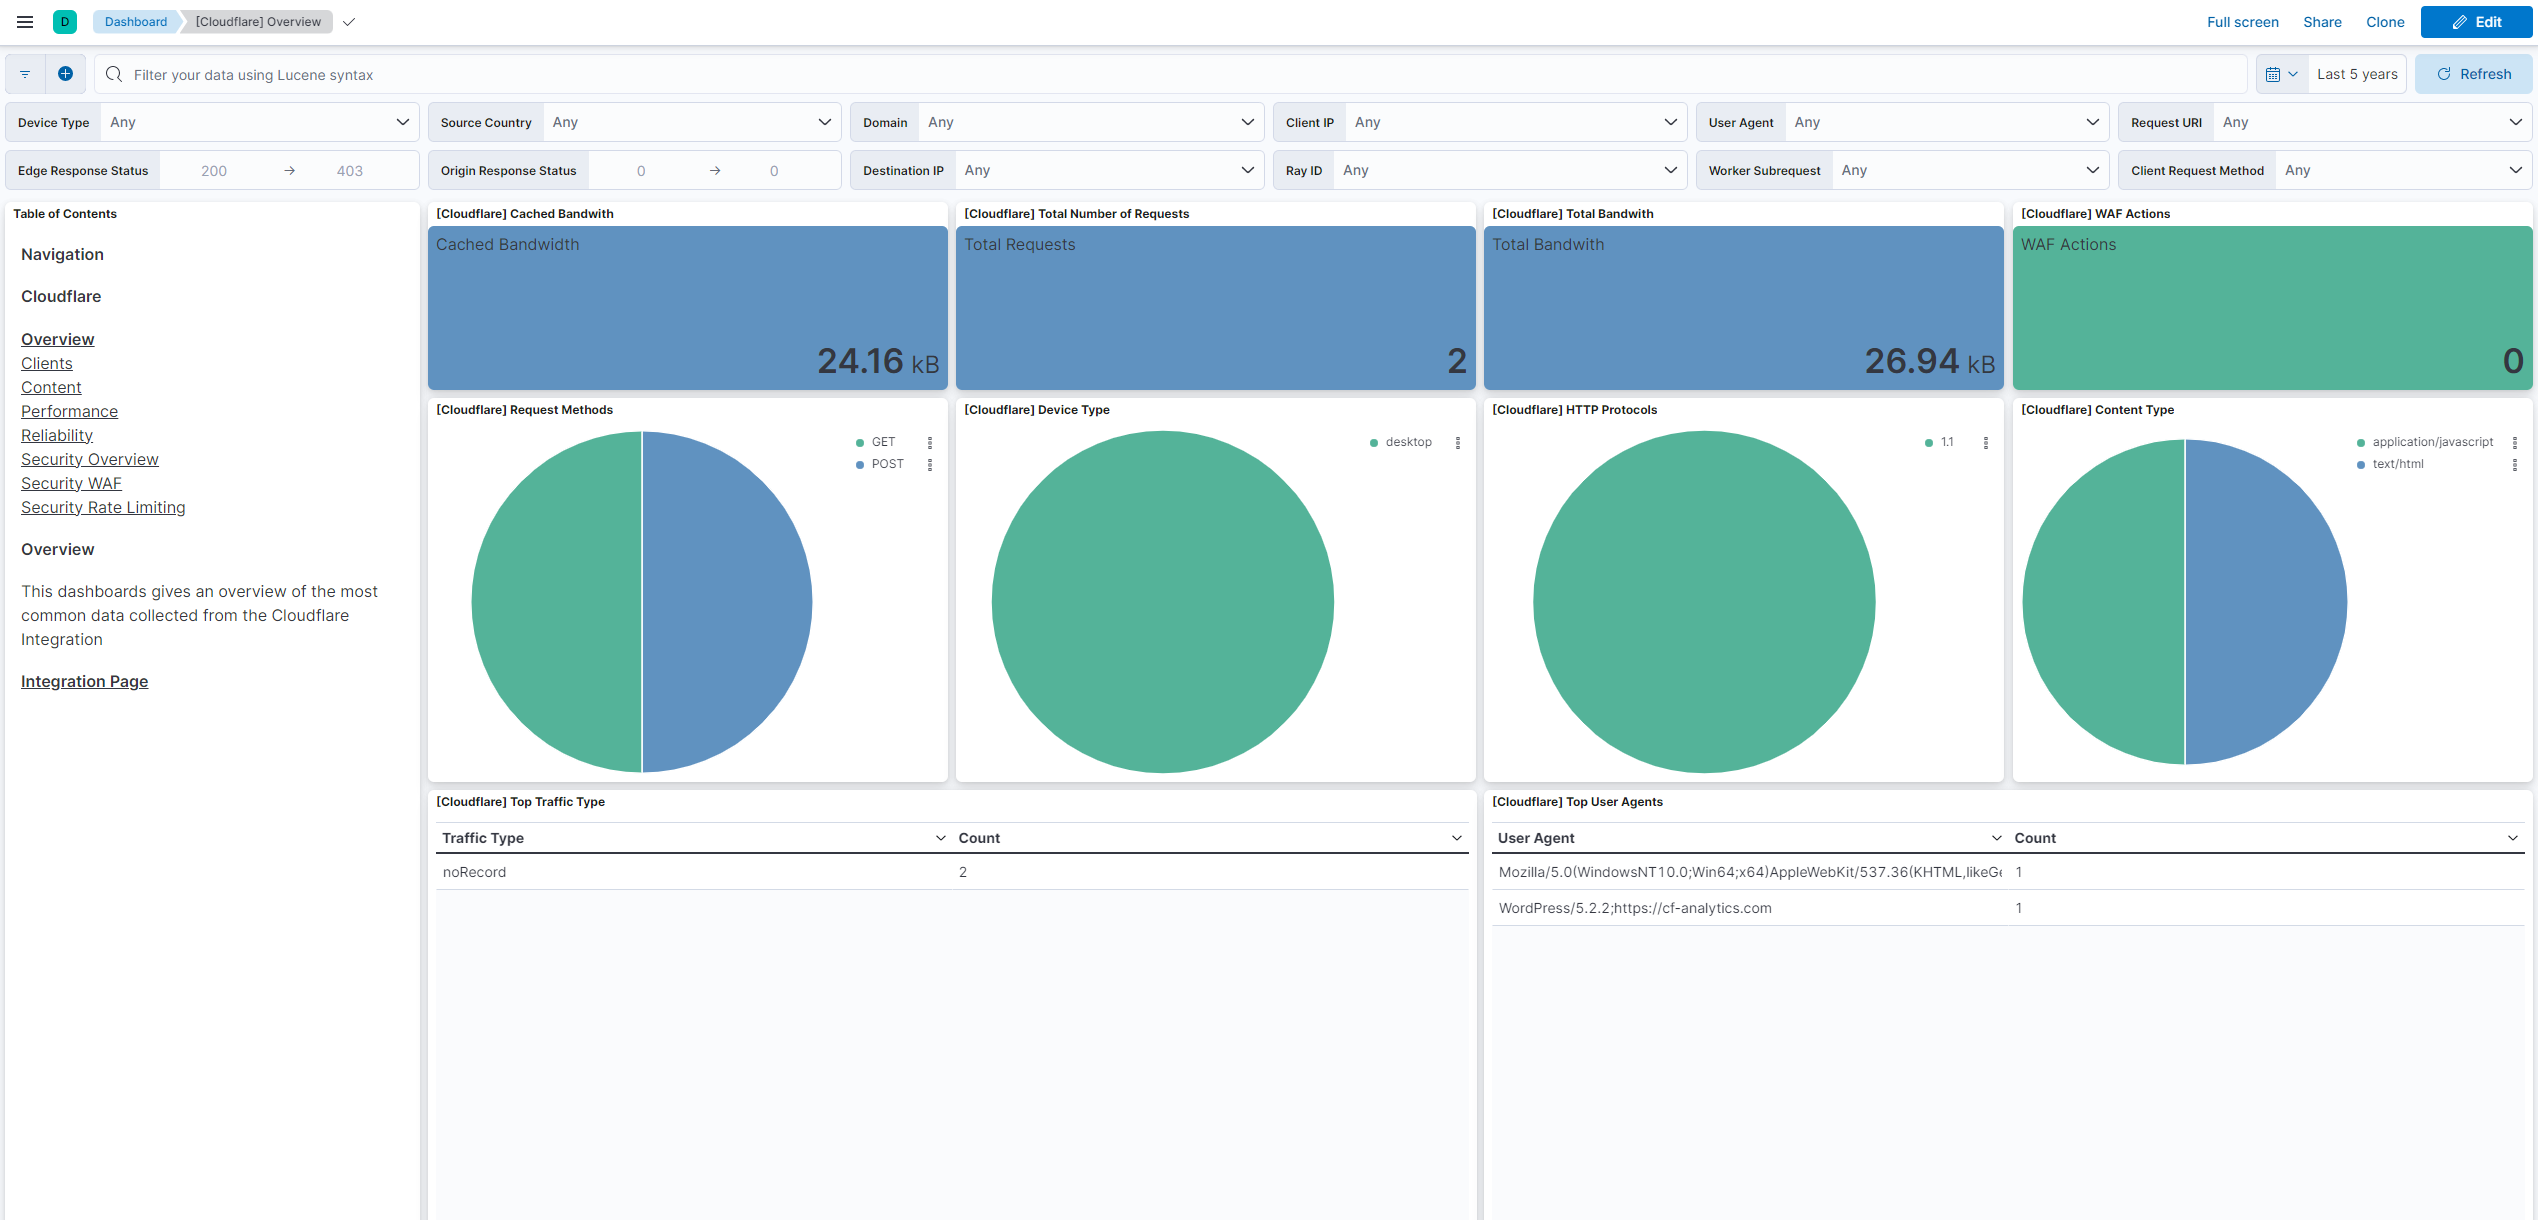This screenshot has height=1220, width=2538.
Task: Open panel options for Content Type chart
Action: pos(2517,442)
